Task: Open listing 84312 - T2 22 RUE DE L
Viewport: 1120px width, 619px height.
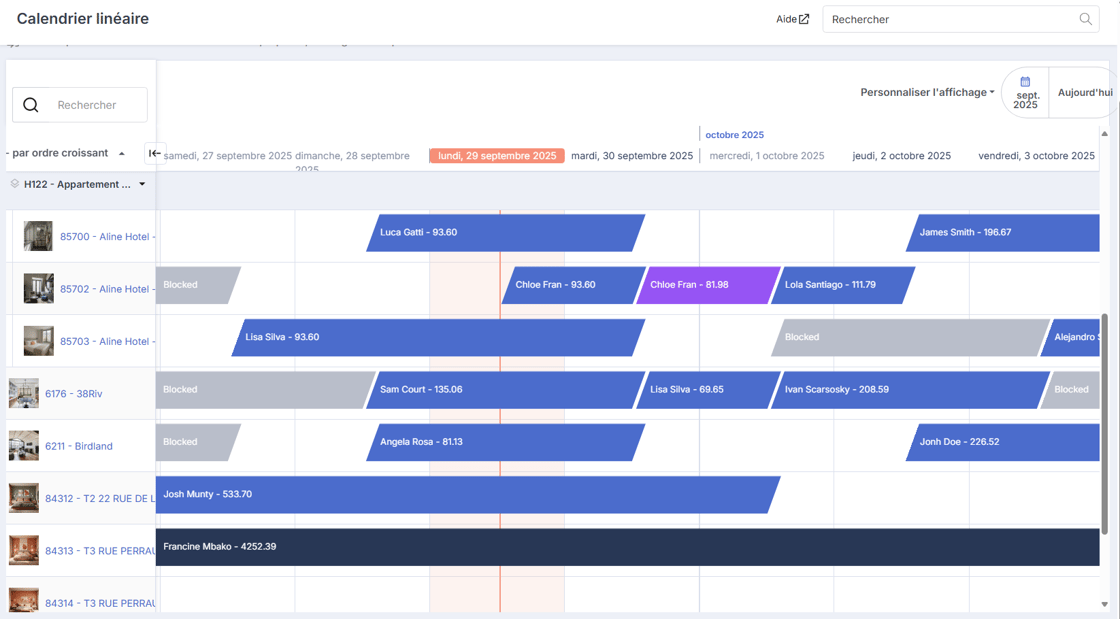Action: 100,498
